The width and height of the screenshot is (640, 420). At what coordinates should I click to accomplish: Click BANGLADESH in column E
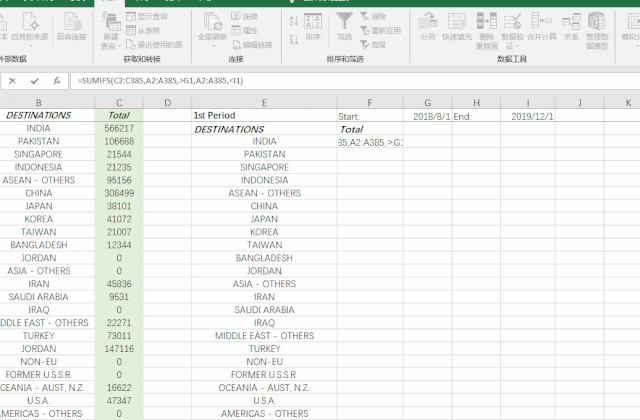(264, 258)
